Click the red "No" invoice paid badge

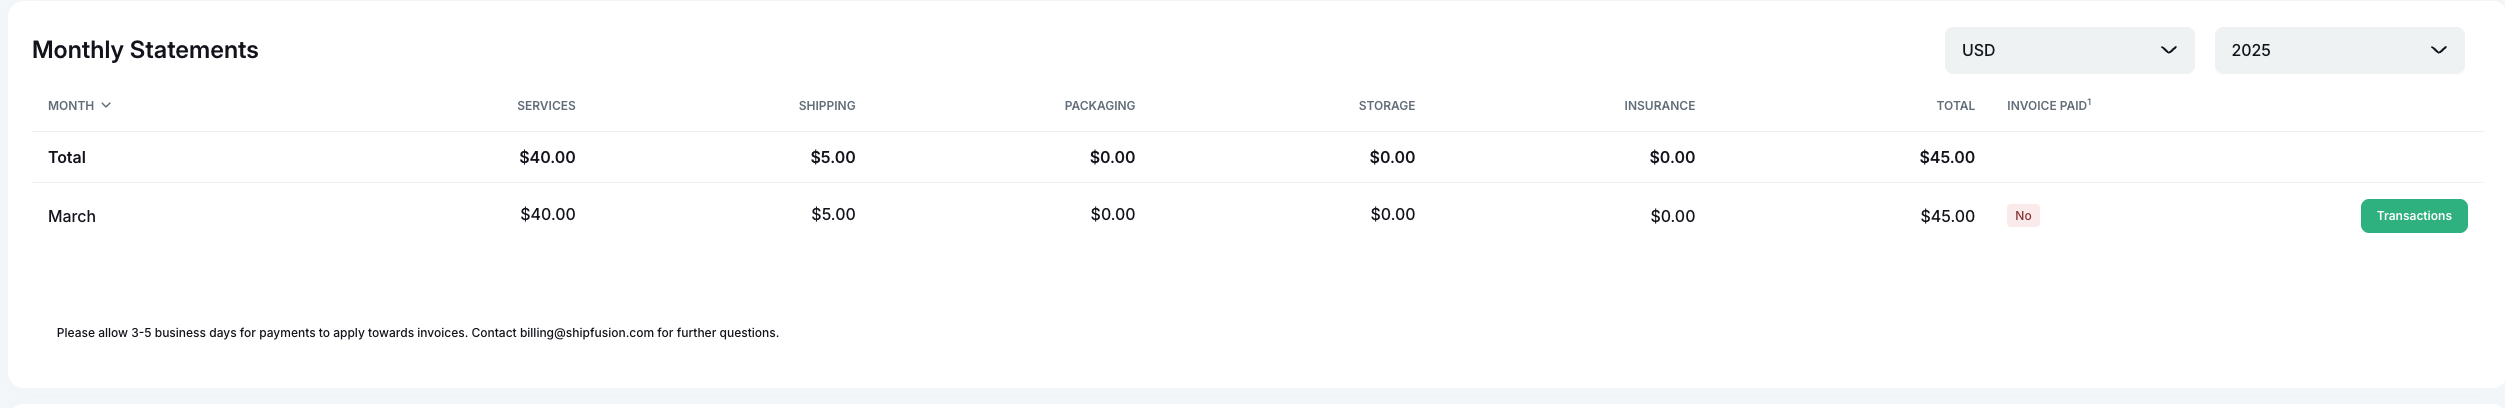(2022, 216)
